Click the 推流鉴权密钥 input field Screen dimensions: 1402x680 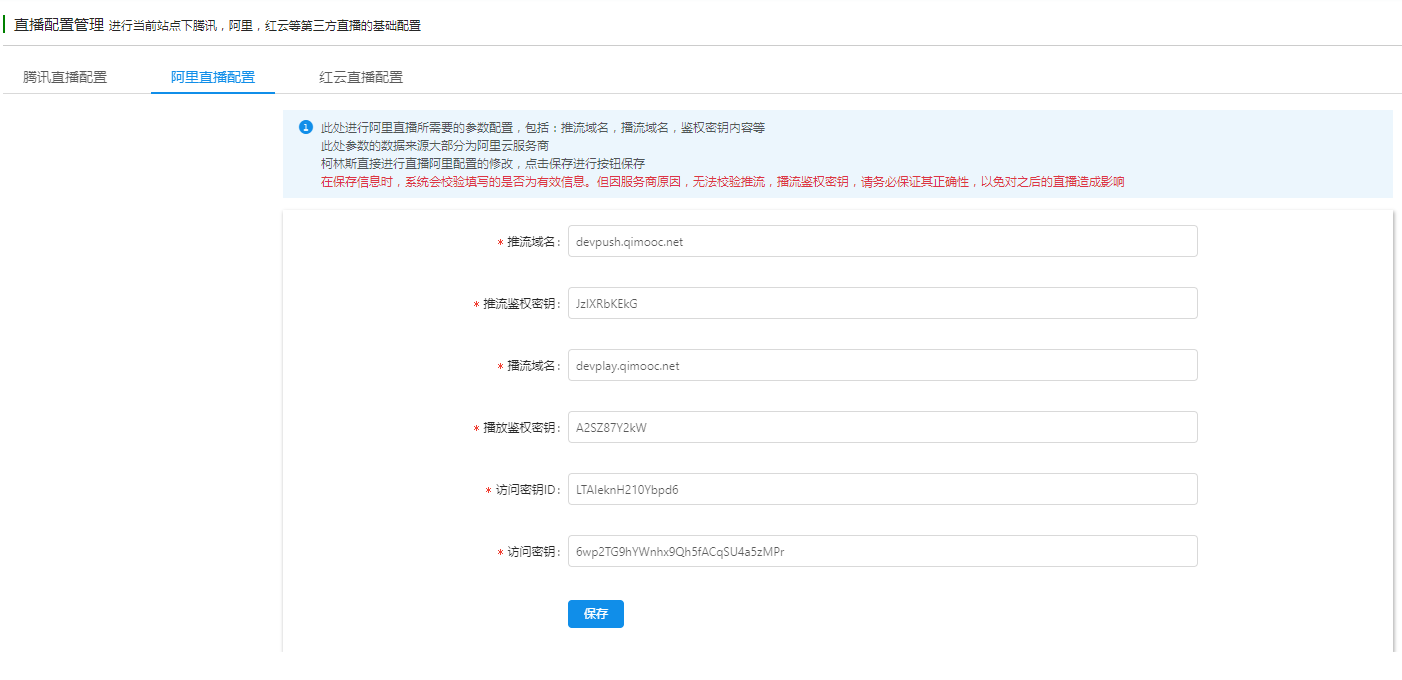tap(882, 303)
